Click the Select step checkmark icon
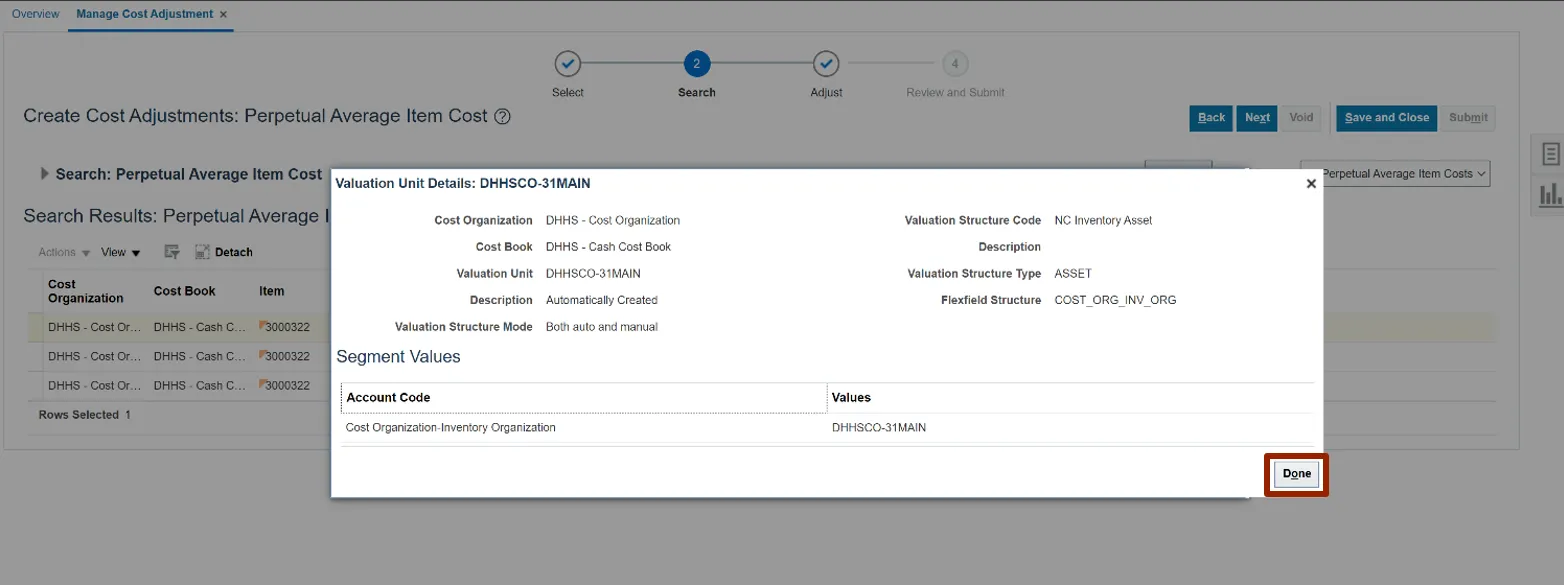The height and width of the screenshot is (585, 1564). tap(567, 64)
